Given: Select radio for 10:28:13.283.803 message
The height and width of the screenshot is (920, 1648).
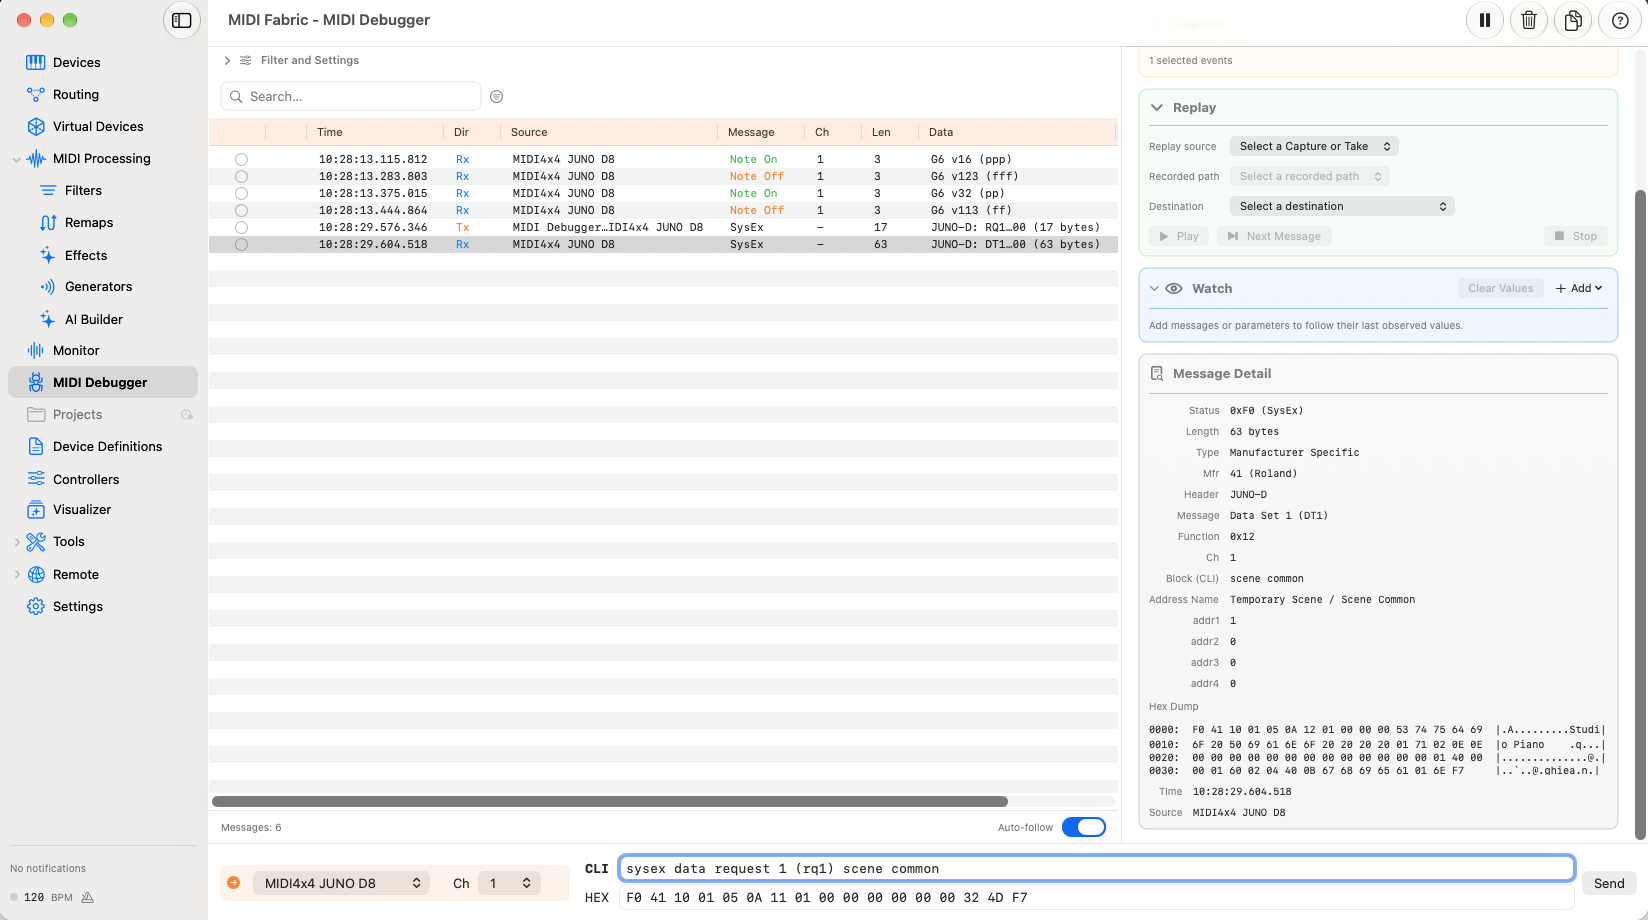Looking at the screenshot, I should 241,176.
